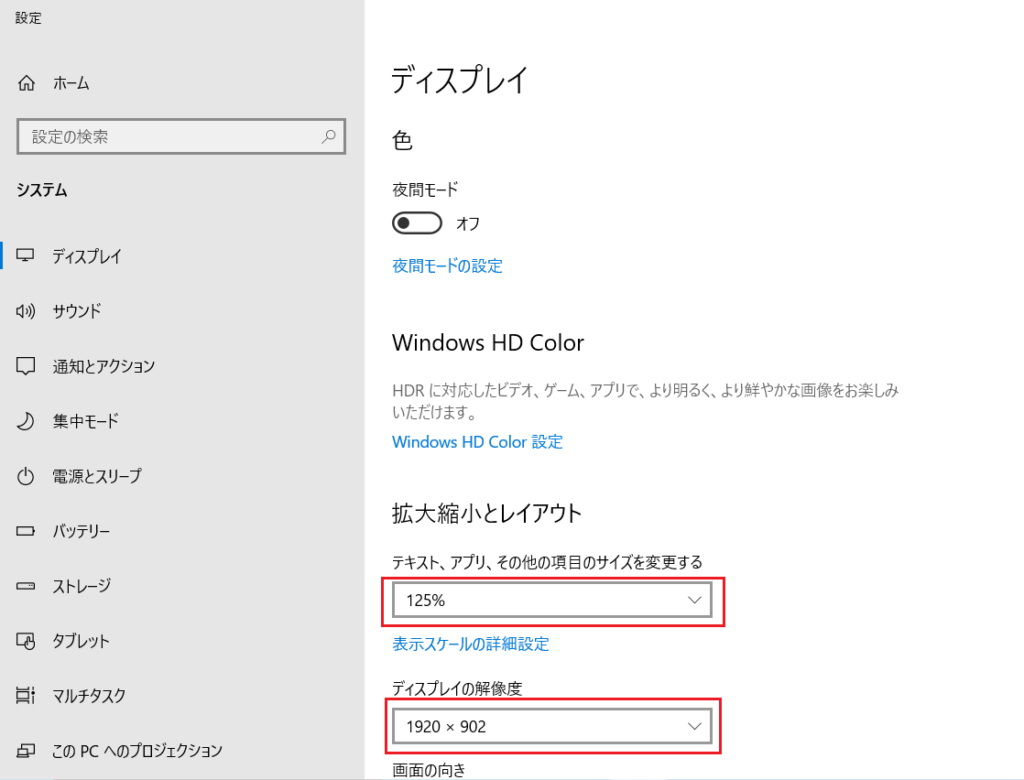Click the Power & sleep (電源とスリープ) icon
The width and height of the screenshot is (1024, 780).
27,476
